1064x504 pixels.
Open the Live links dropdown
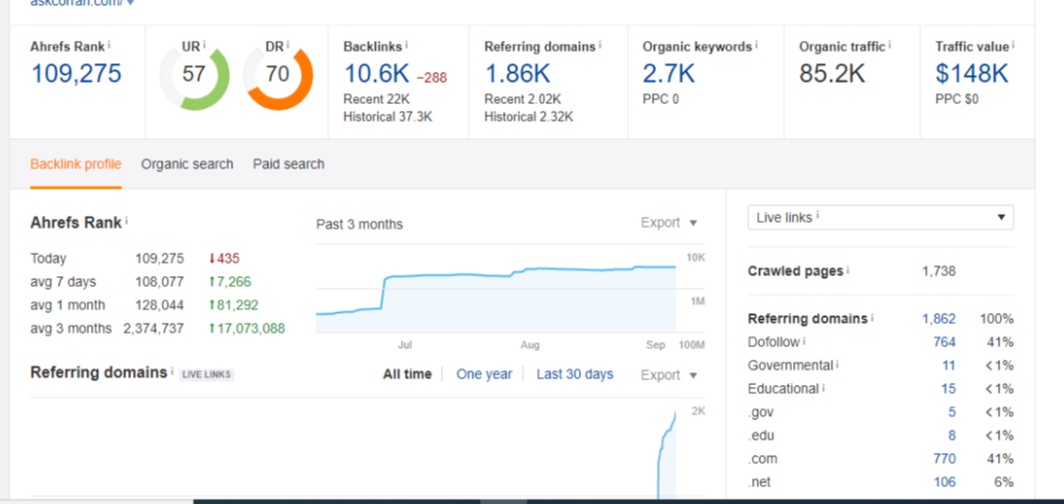tap(880, 218)
